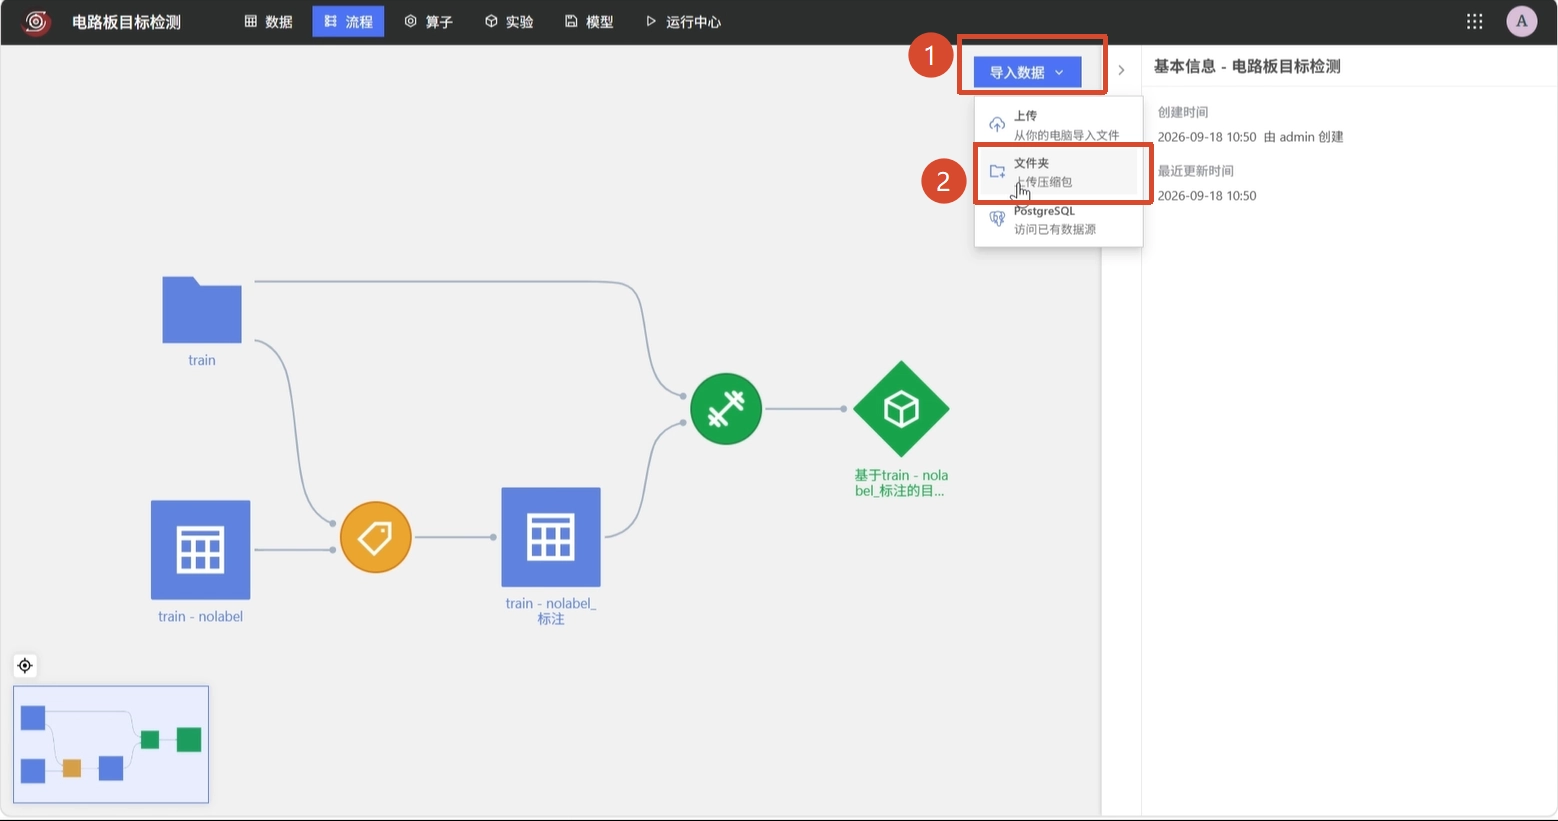Choose PostgreSQL data source option

pos(1058,220)
